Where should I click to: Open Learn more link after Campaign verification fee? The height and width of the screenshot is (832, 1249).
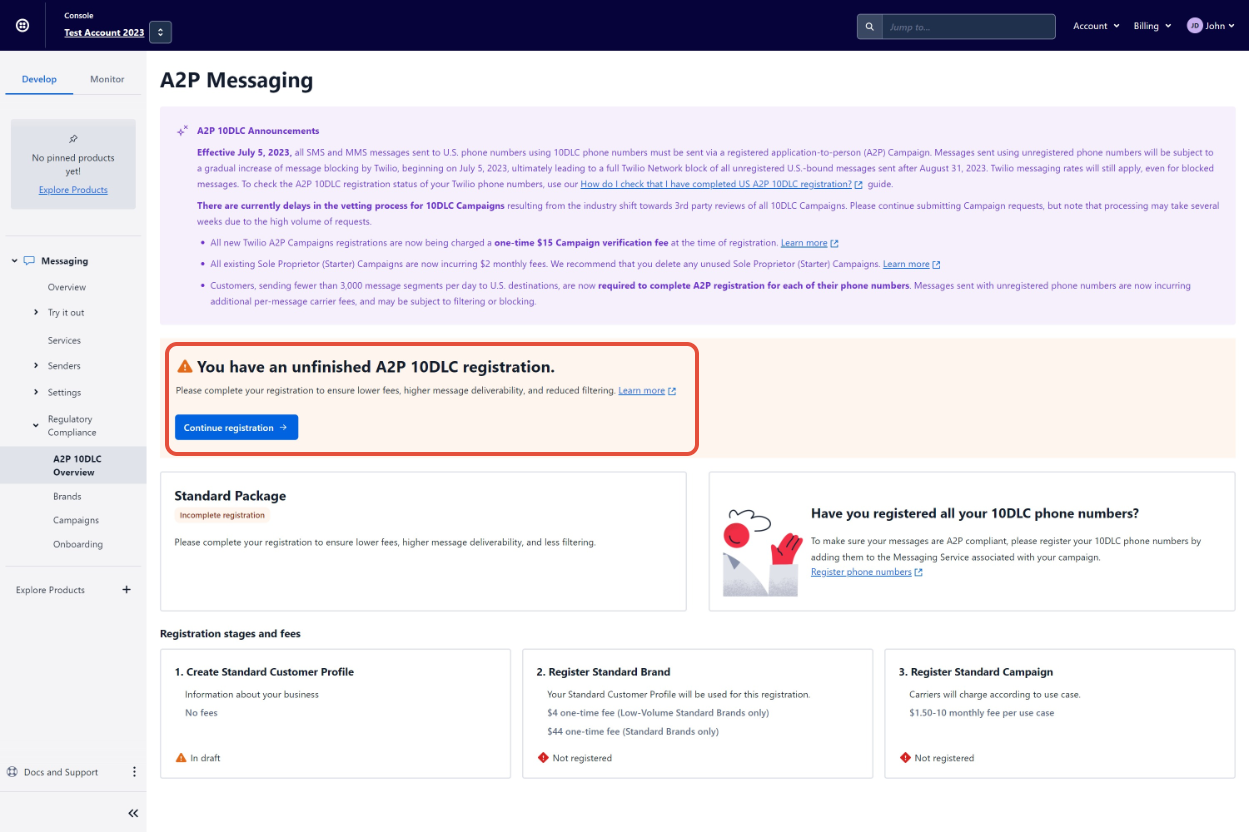(804, 243)
